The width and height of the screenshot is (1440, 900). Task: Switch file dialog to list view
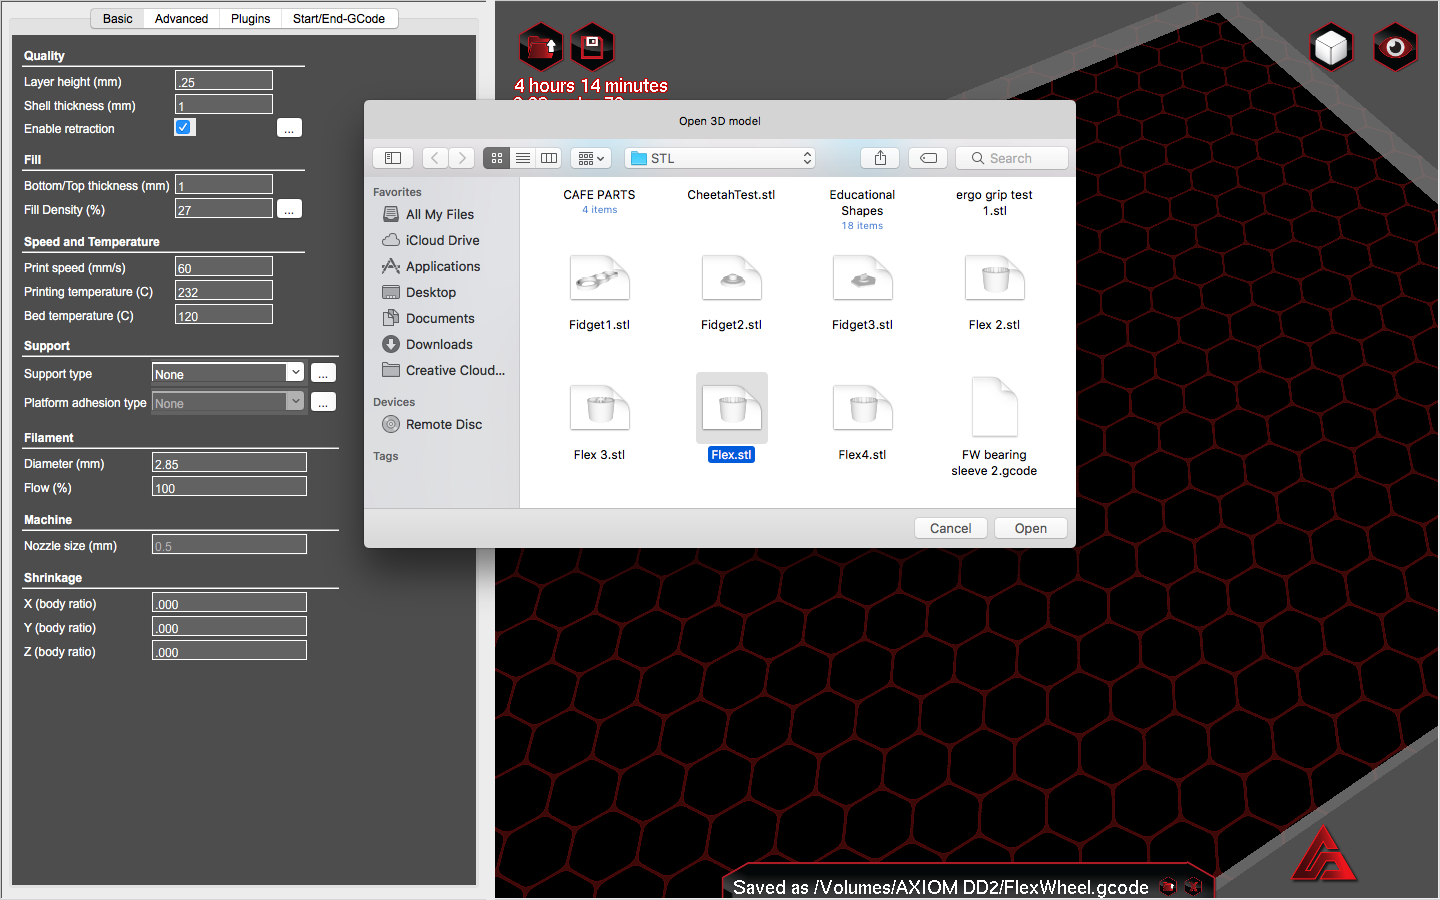[523, 158]
